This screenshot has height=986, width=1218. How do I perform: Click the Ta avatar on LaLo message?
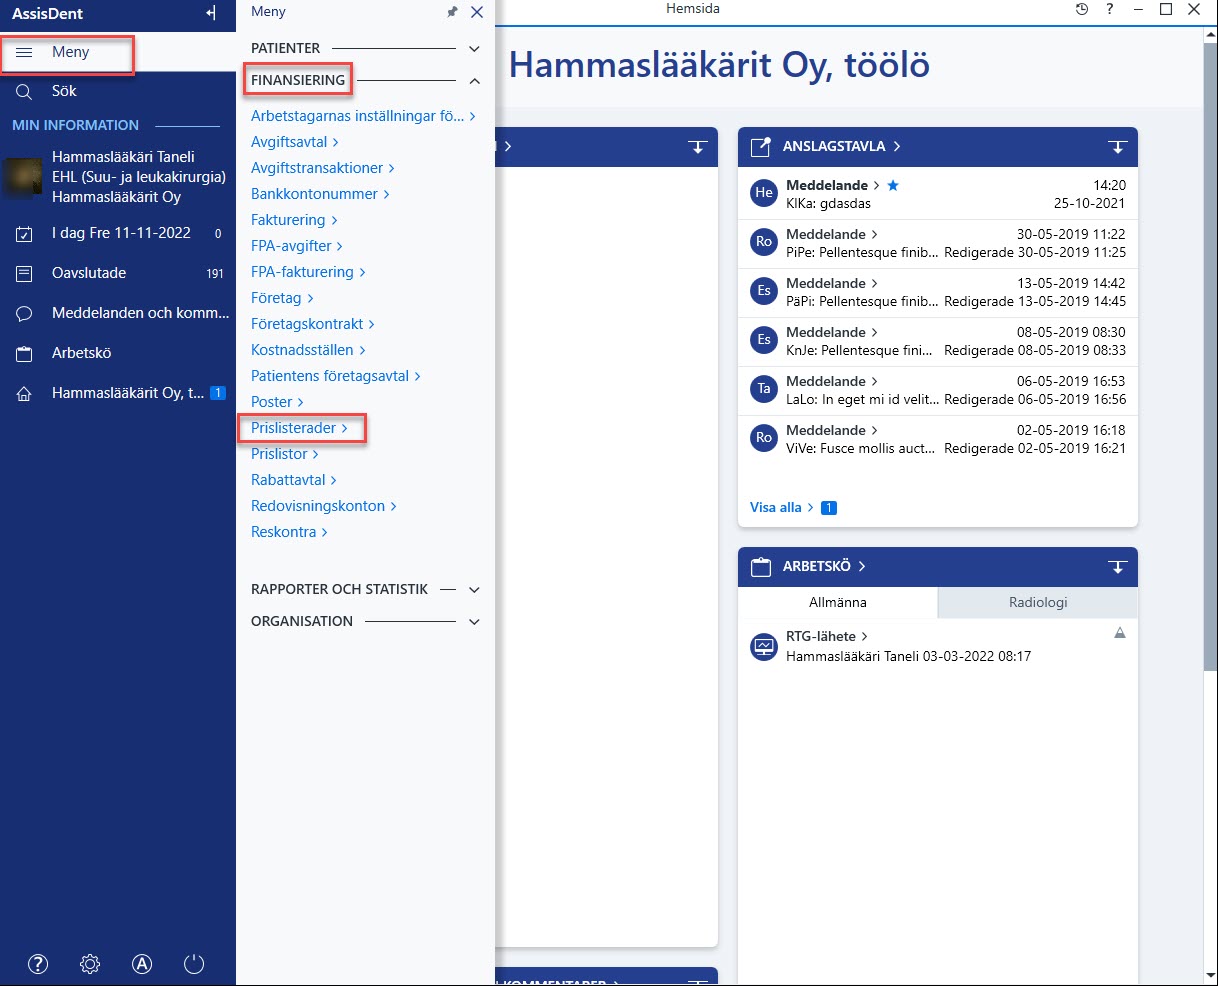(764, 389)
